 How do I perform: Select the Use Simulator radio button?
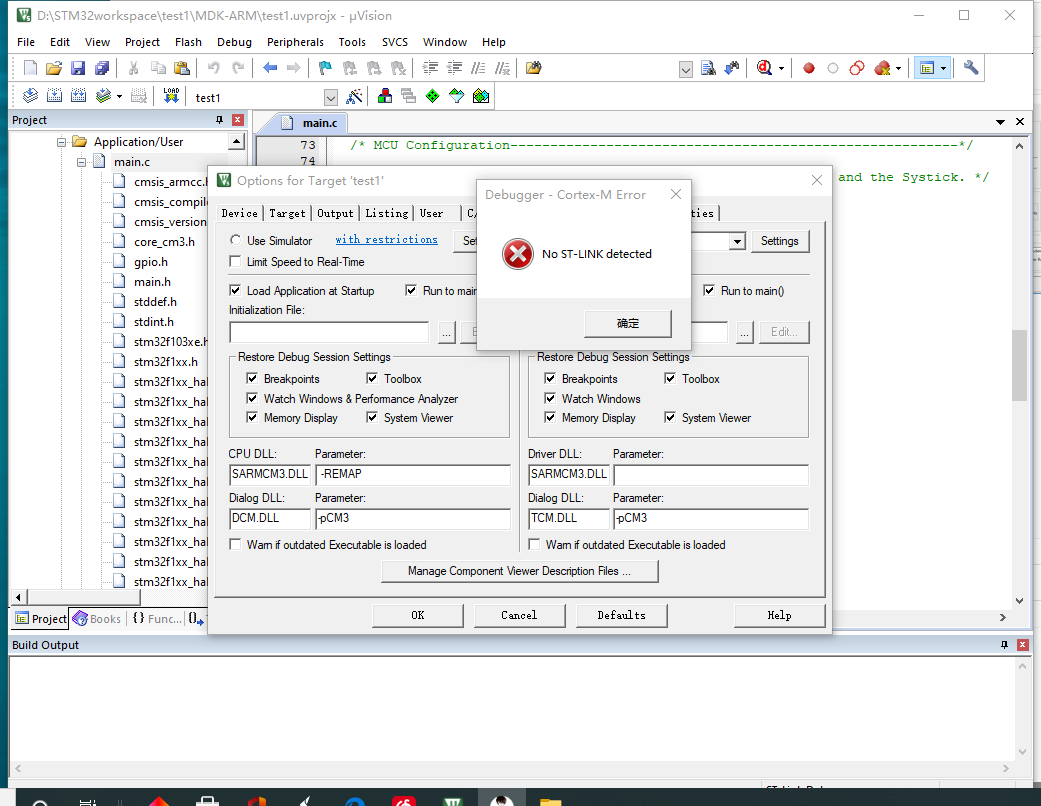[235, 240]
